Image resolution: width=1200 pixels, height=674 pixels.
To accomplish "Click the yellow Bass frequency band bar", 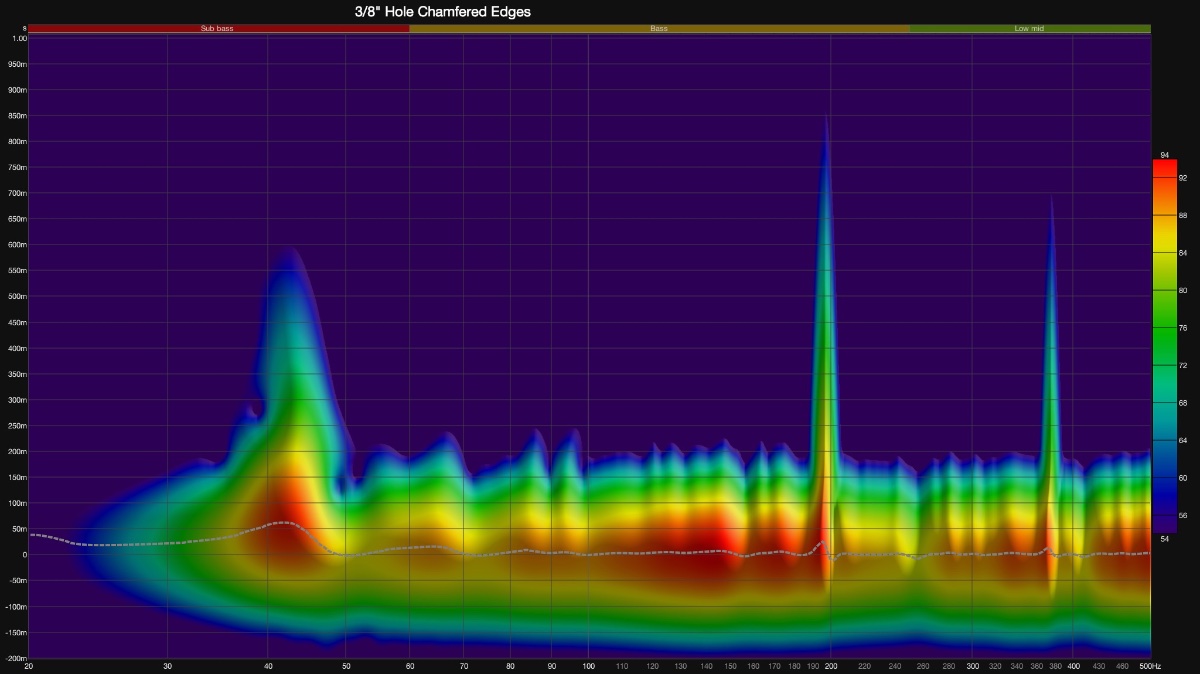I will pos(659,29).
